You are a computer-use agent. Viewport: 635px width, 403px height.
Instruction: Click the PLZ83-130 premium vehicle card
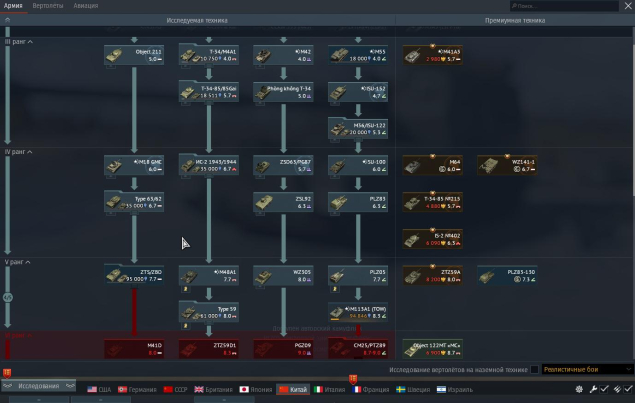pos(506,275)
